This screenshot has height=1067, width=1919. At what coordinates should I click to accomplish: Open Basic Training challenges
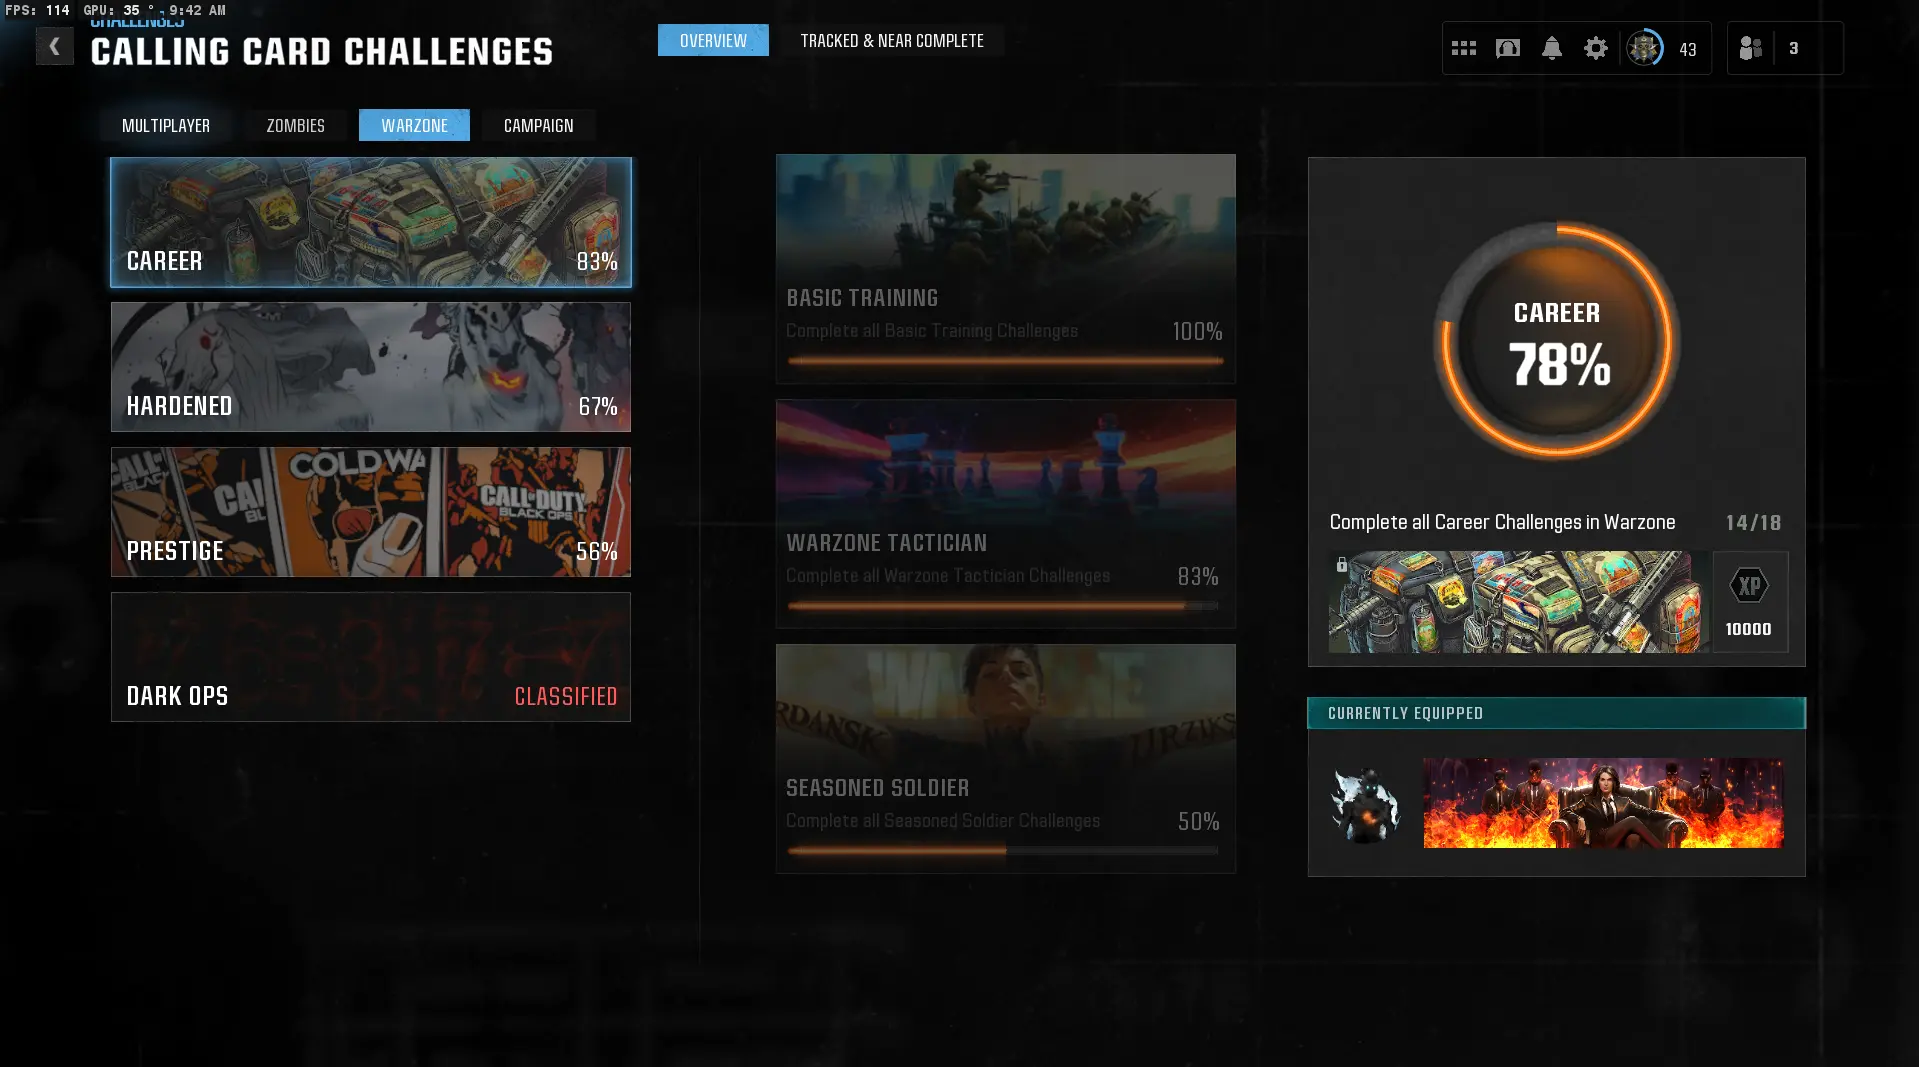pos(1006,269)
